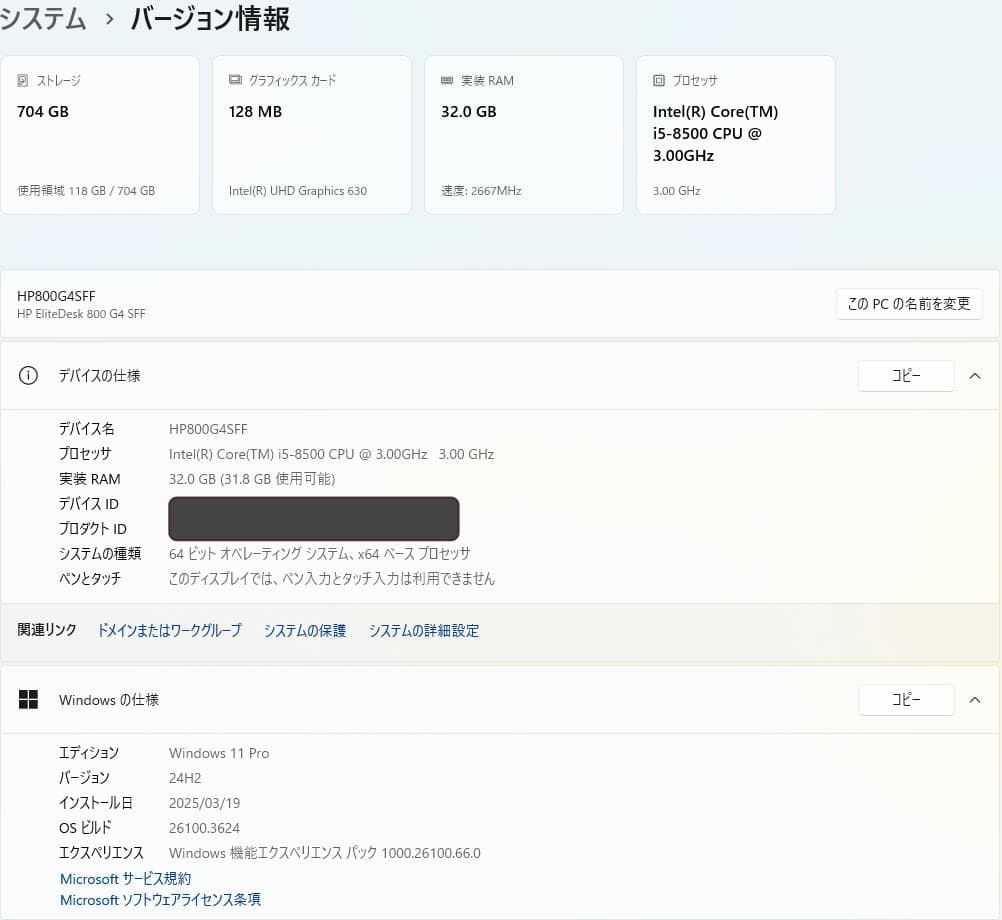Click the info icon beside デバイスの仕様
Viewport: 1002px width, 920px height.
28,375
